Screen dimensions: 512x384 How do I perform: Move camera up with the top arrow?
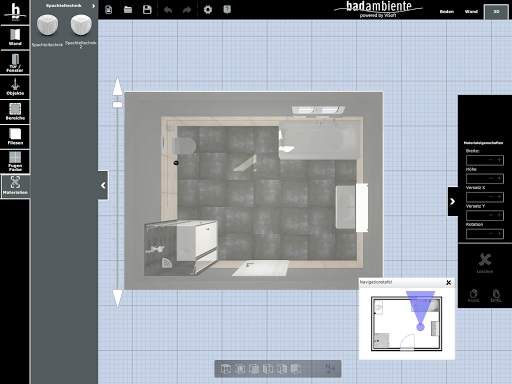click(x=117, y=87)
